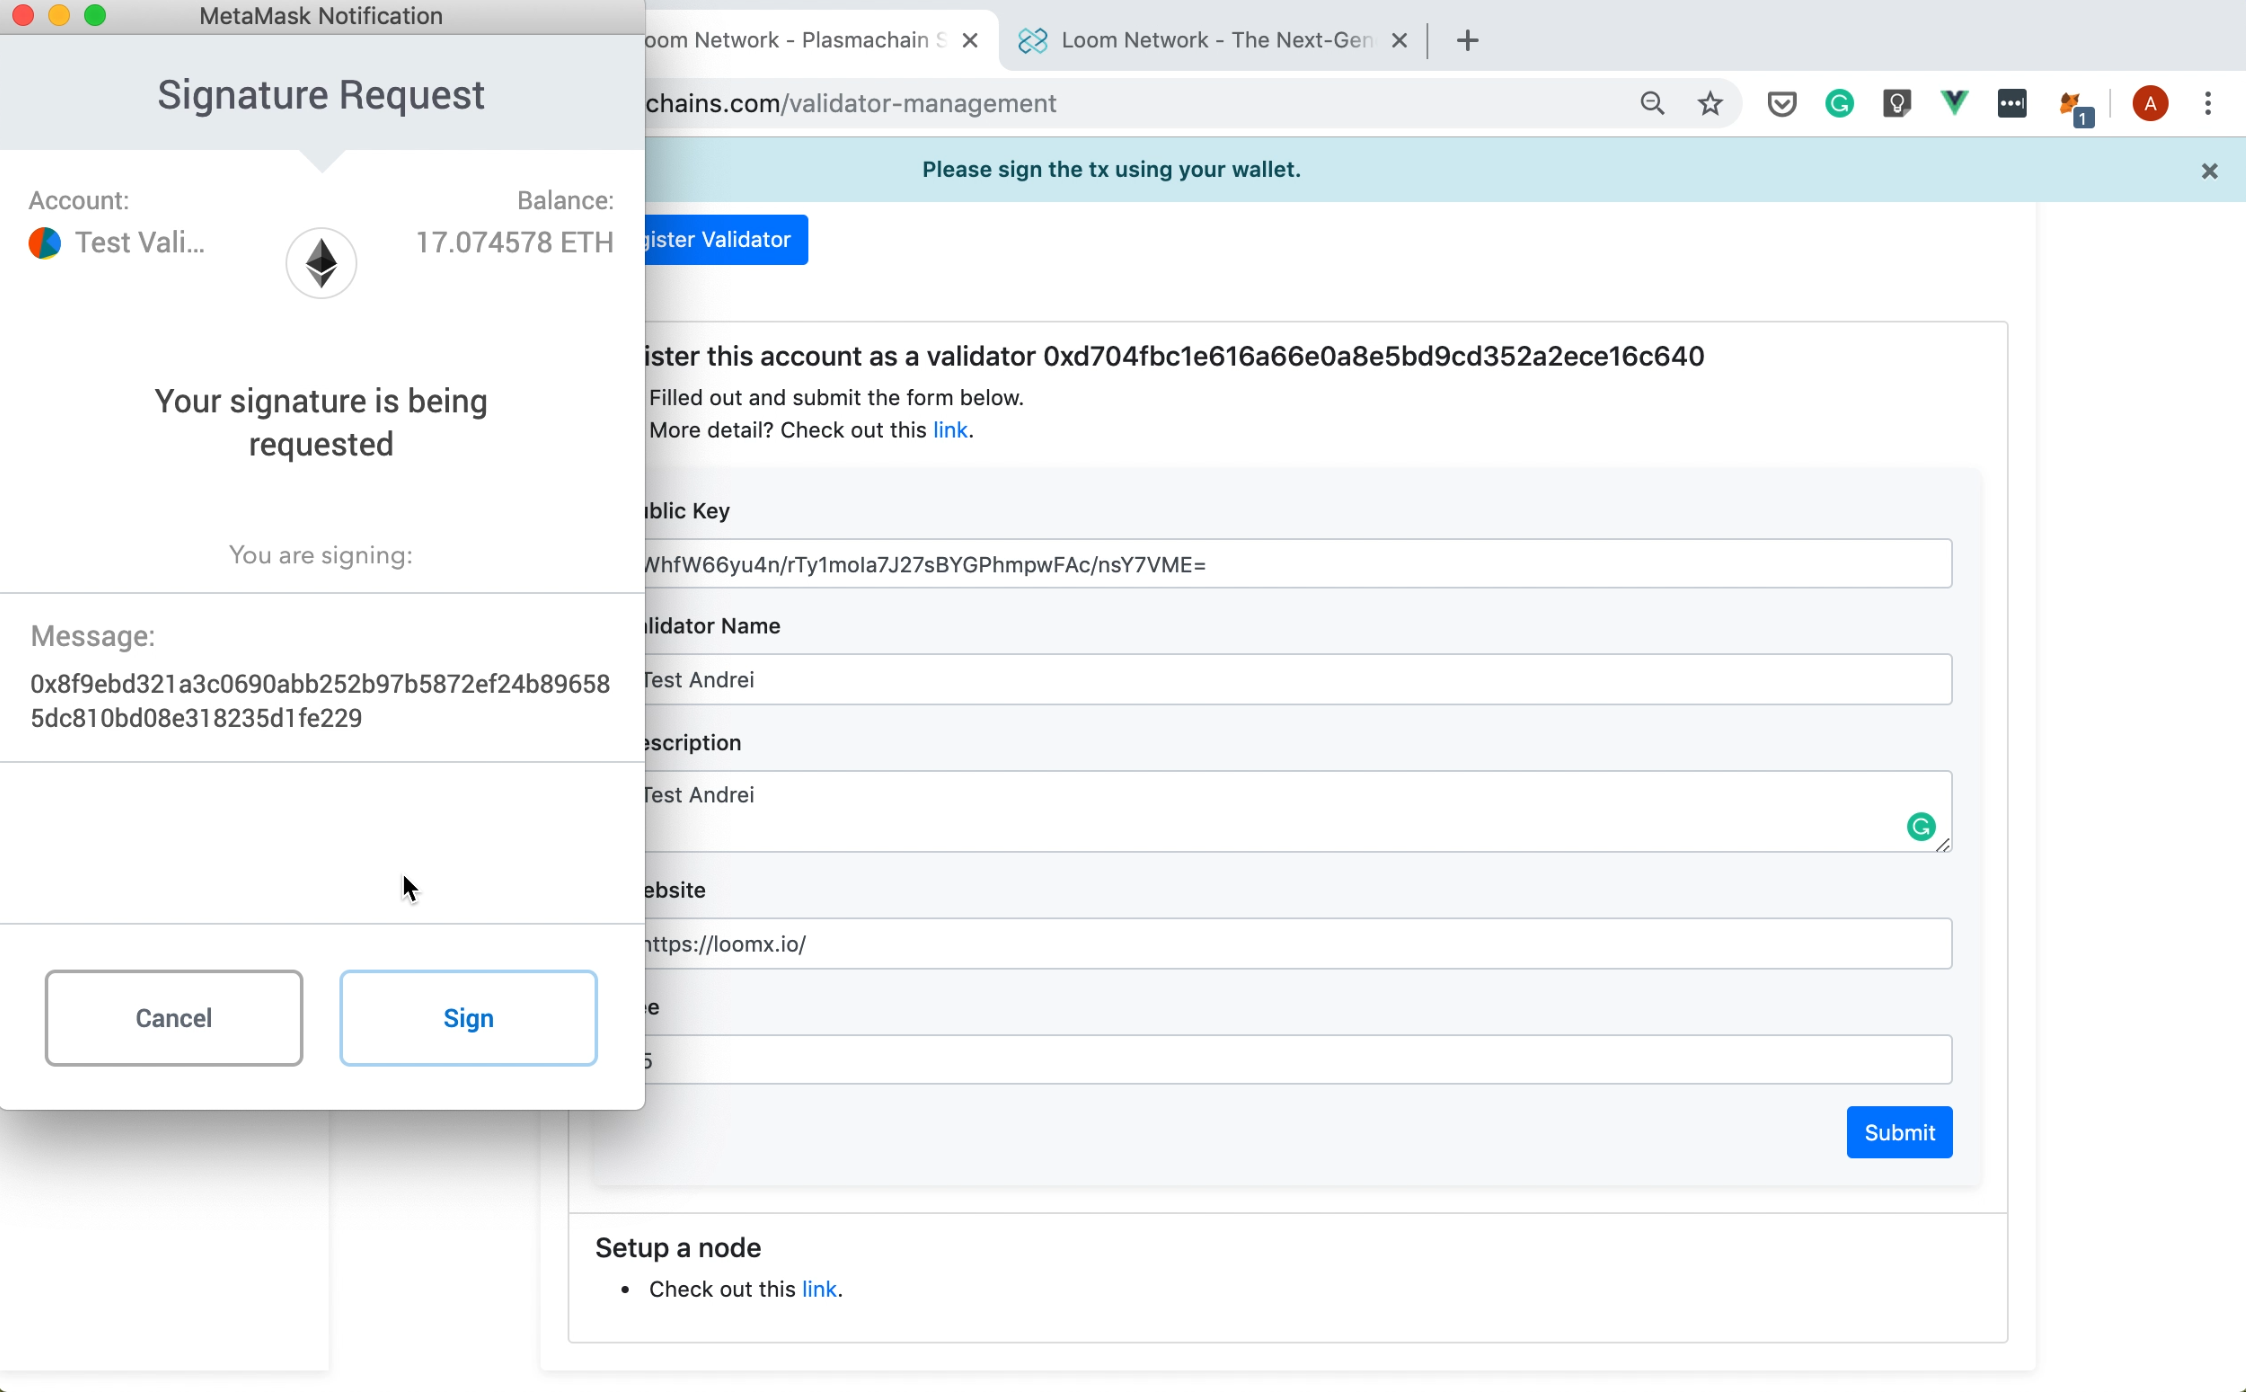Image resolution: width=2246 pixels, height=1392 pixels.
Task: Bookmark this page with the star icon
Action: (x=1710, y=103)
